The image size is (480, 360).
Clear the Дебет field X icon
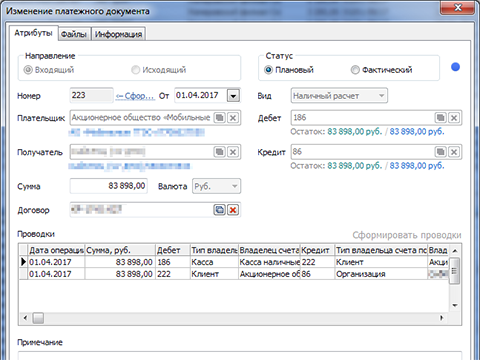[x=454, y=118]
